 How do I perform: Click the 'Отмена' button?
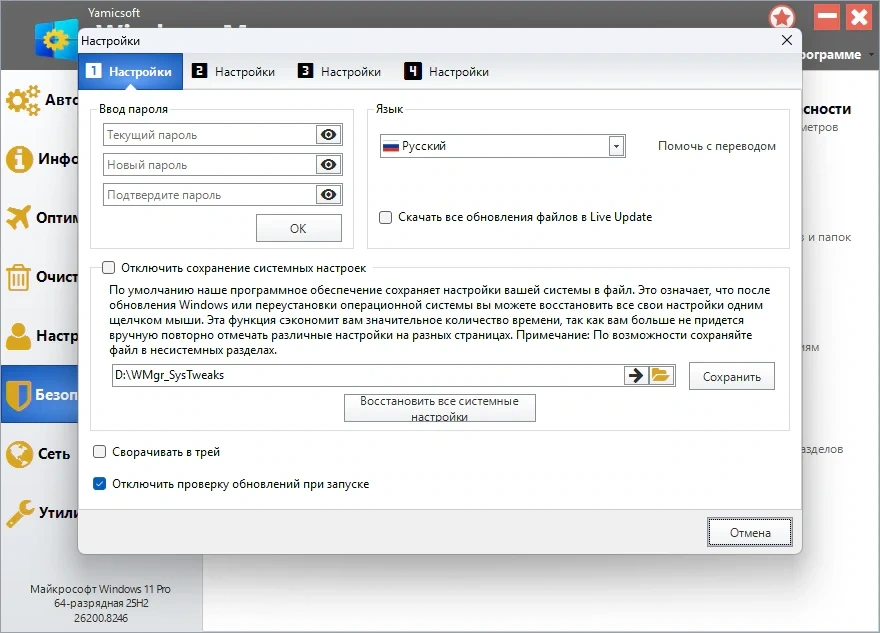pos(750,532)
